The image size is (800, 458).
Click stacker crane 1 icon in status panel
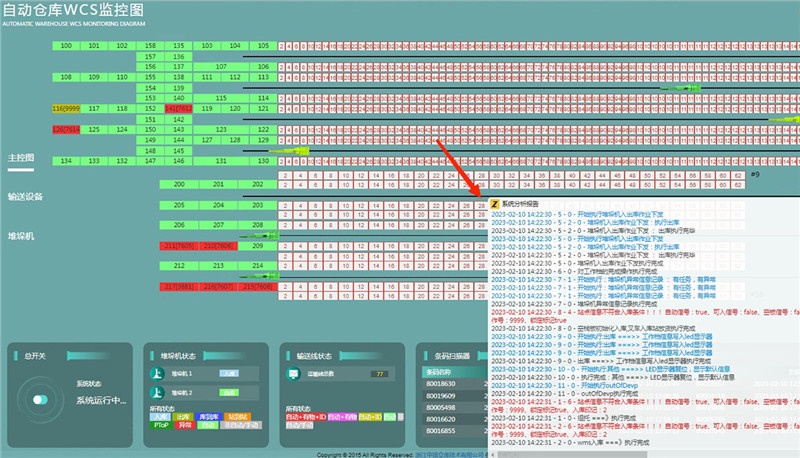point(158,373)
